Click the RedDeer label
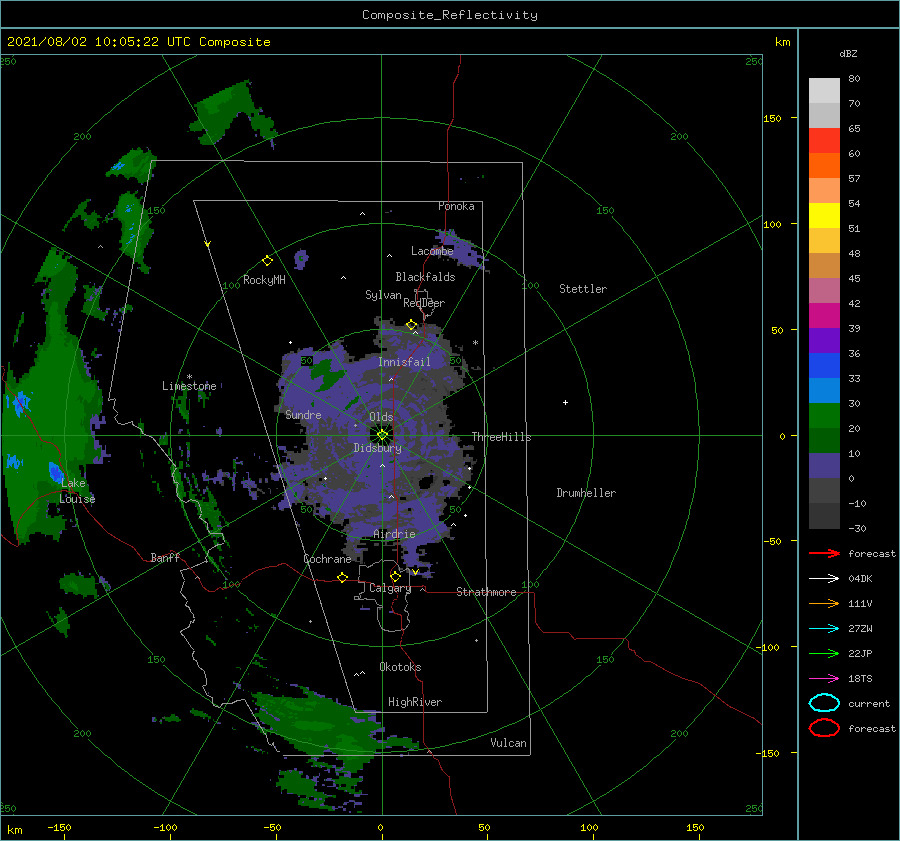900x841 pixels. point(424,303)
